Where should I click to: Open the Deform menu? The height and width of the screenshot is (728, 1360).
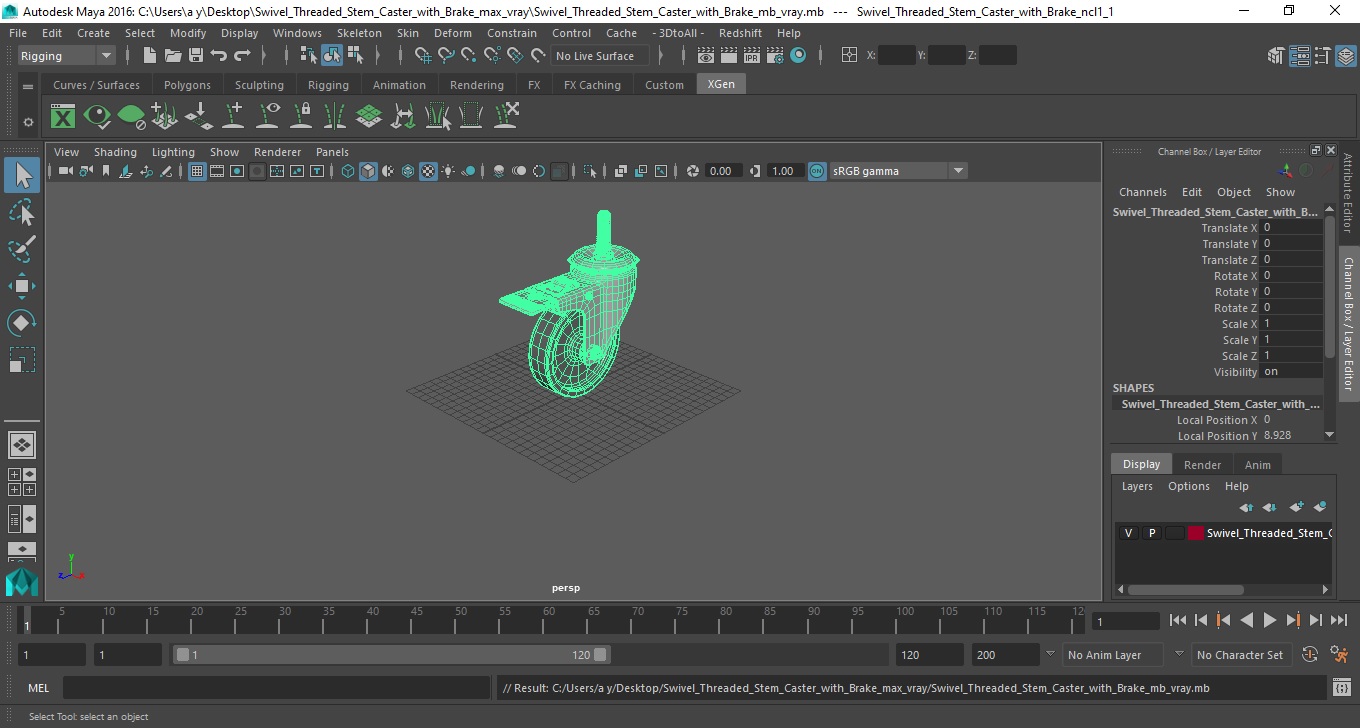point(452,33)
